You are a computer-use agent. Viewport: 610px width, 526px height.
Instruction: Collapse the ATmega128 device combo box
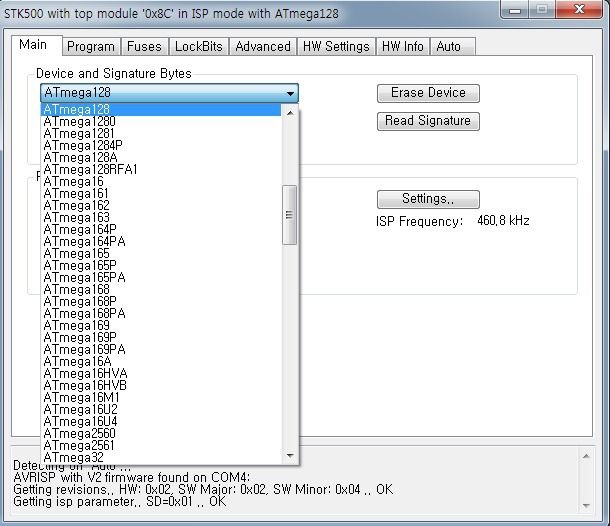(169, 93)
